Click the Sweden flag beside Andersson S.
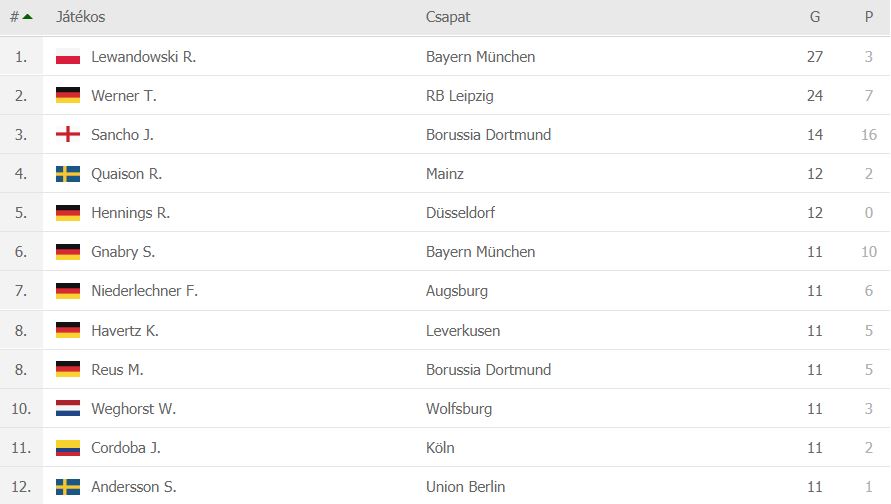This screenshot has width=891, height=504. tap(68, 487)
